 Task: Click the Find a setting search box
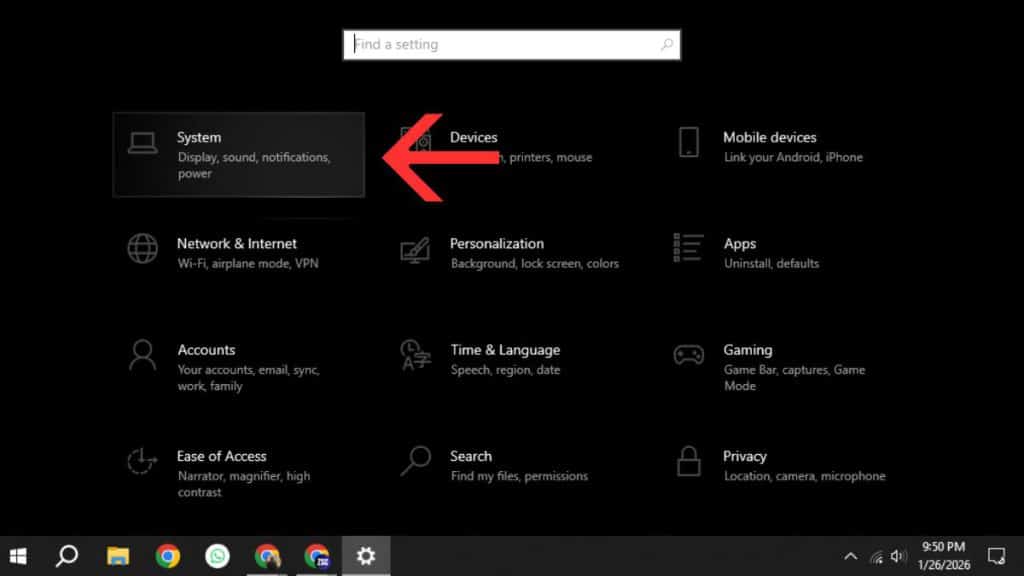[x=500, y=45]
